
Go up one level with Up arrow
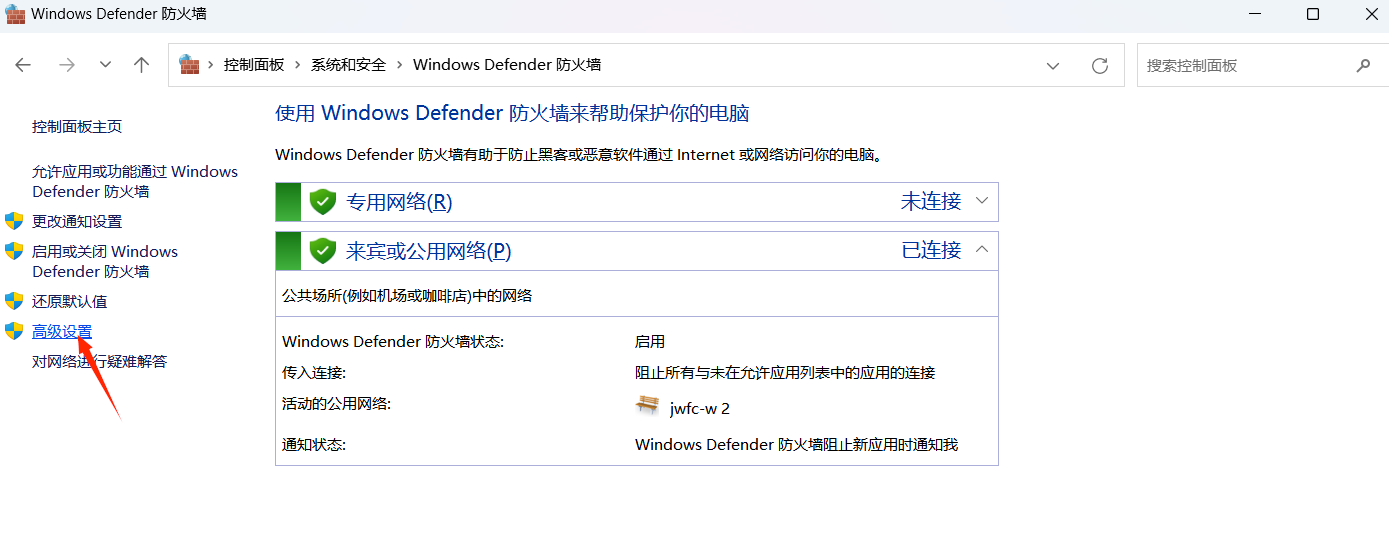pyautogui.click(x=141, y=65)
